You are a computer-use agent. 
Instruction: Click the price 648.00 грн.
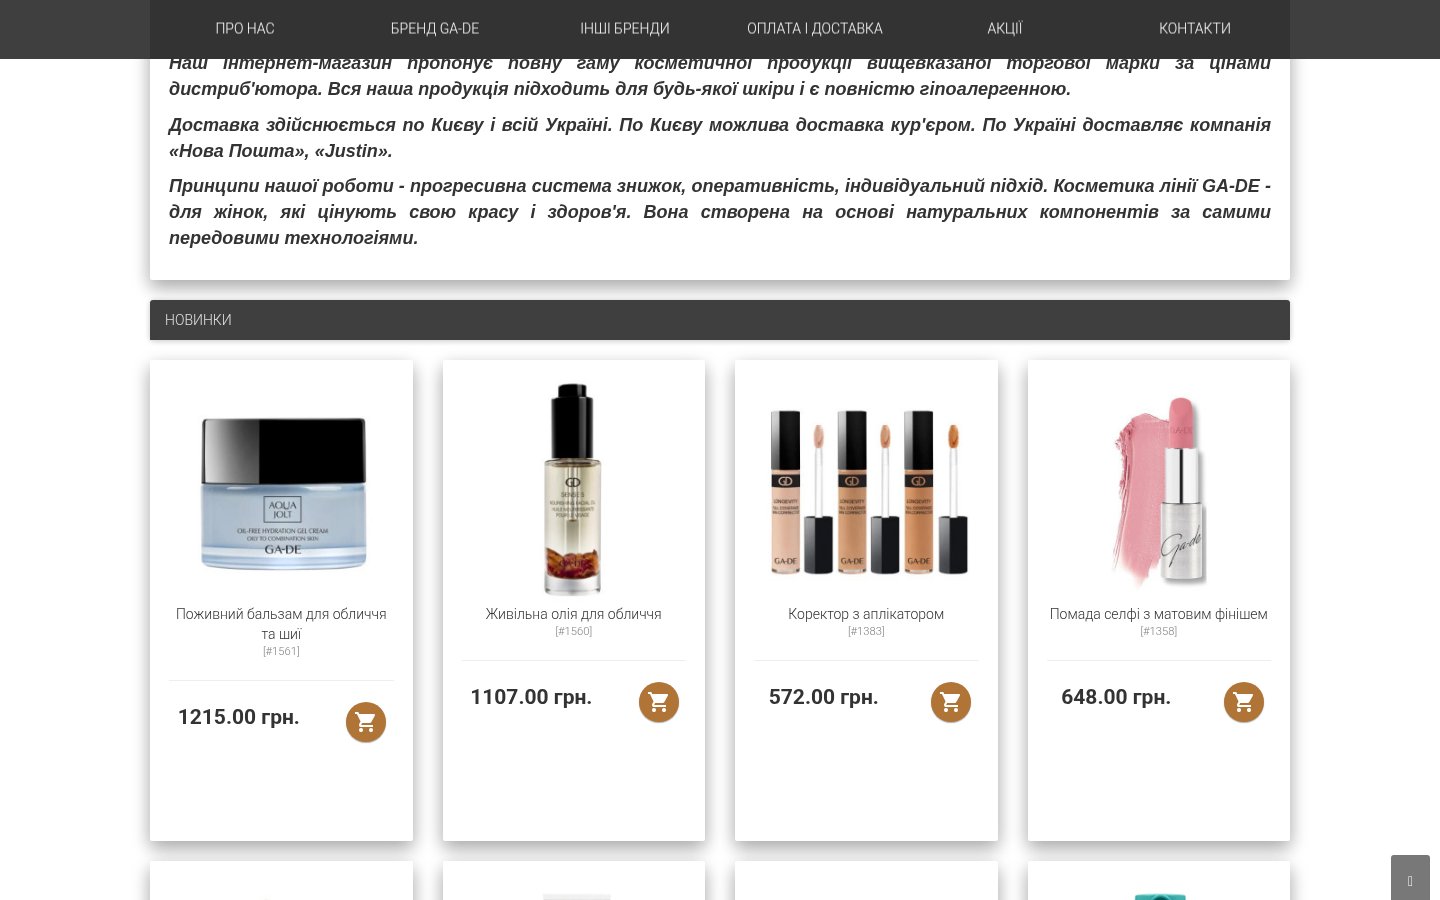point(1116,697)
